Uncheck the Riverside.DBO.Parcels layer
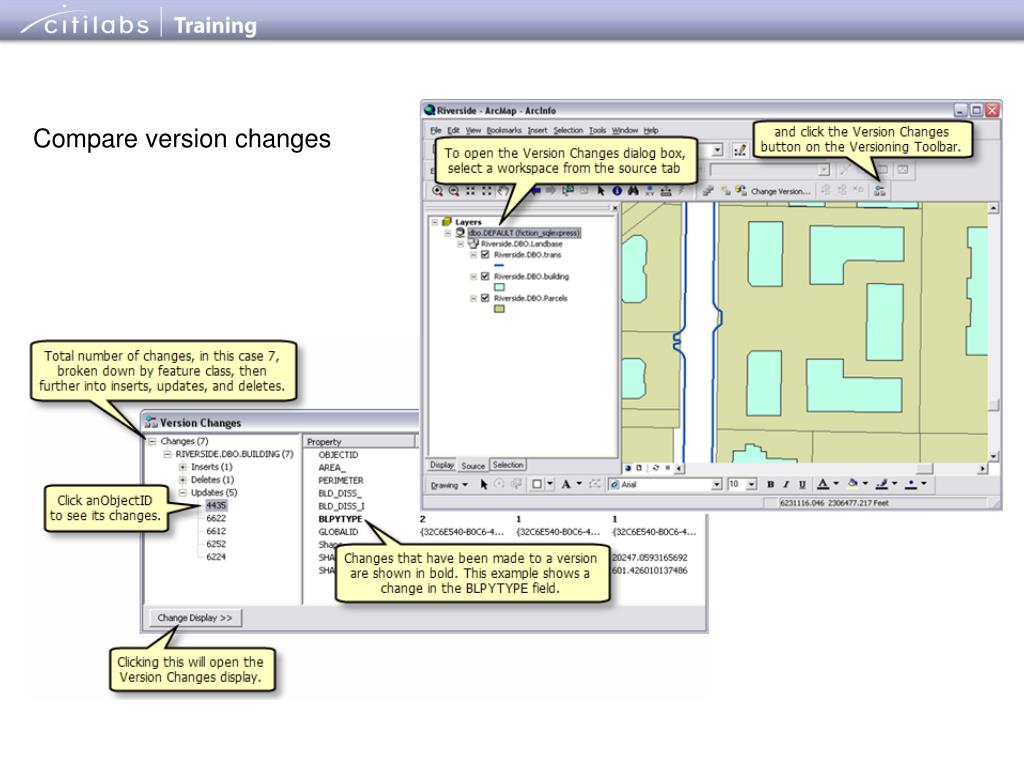Viewport: 1024px width, 768px height. coord(485,298)
